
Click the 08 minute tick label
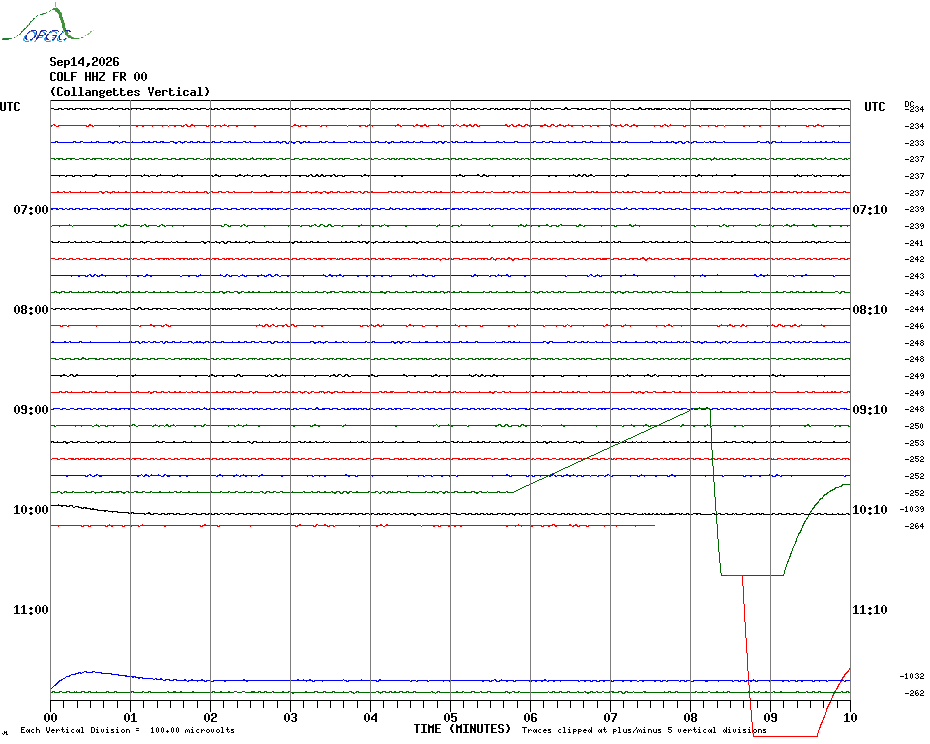pos(690,718)
